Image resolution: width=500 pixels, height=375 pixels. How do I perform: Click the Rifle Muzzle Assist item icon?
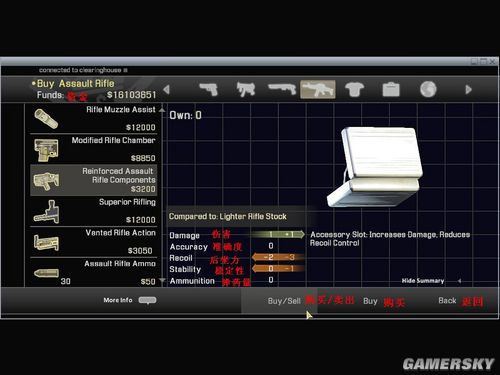click(46, 119)
